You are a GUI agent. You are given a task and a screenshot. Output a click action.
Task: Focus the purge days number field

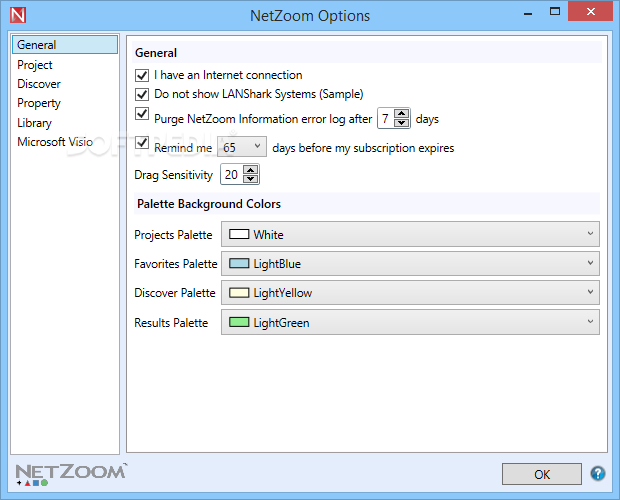386,118
